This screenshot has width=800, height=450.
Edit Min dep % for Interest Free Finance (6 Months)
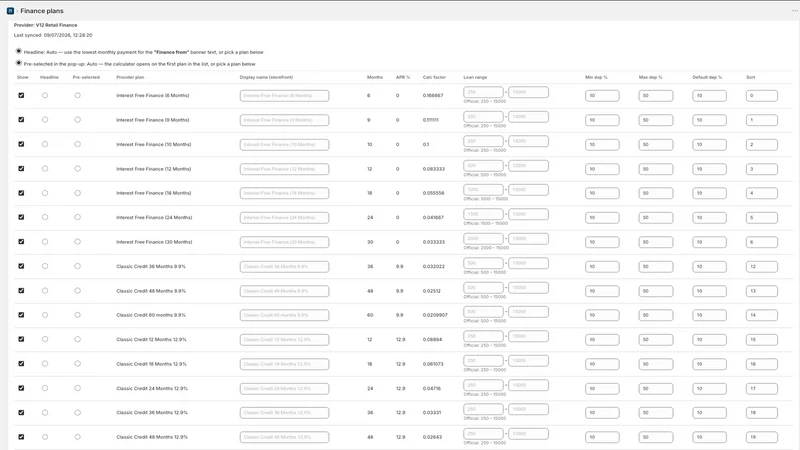[x=603, y=95]
